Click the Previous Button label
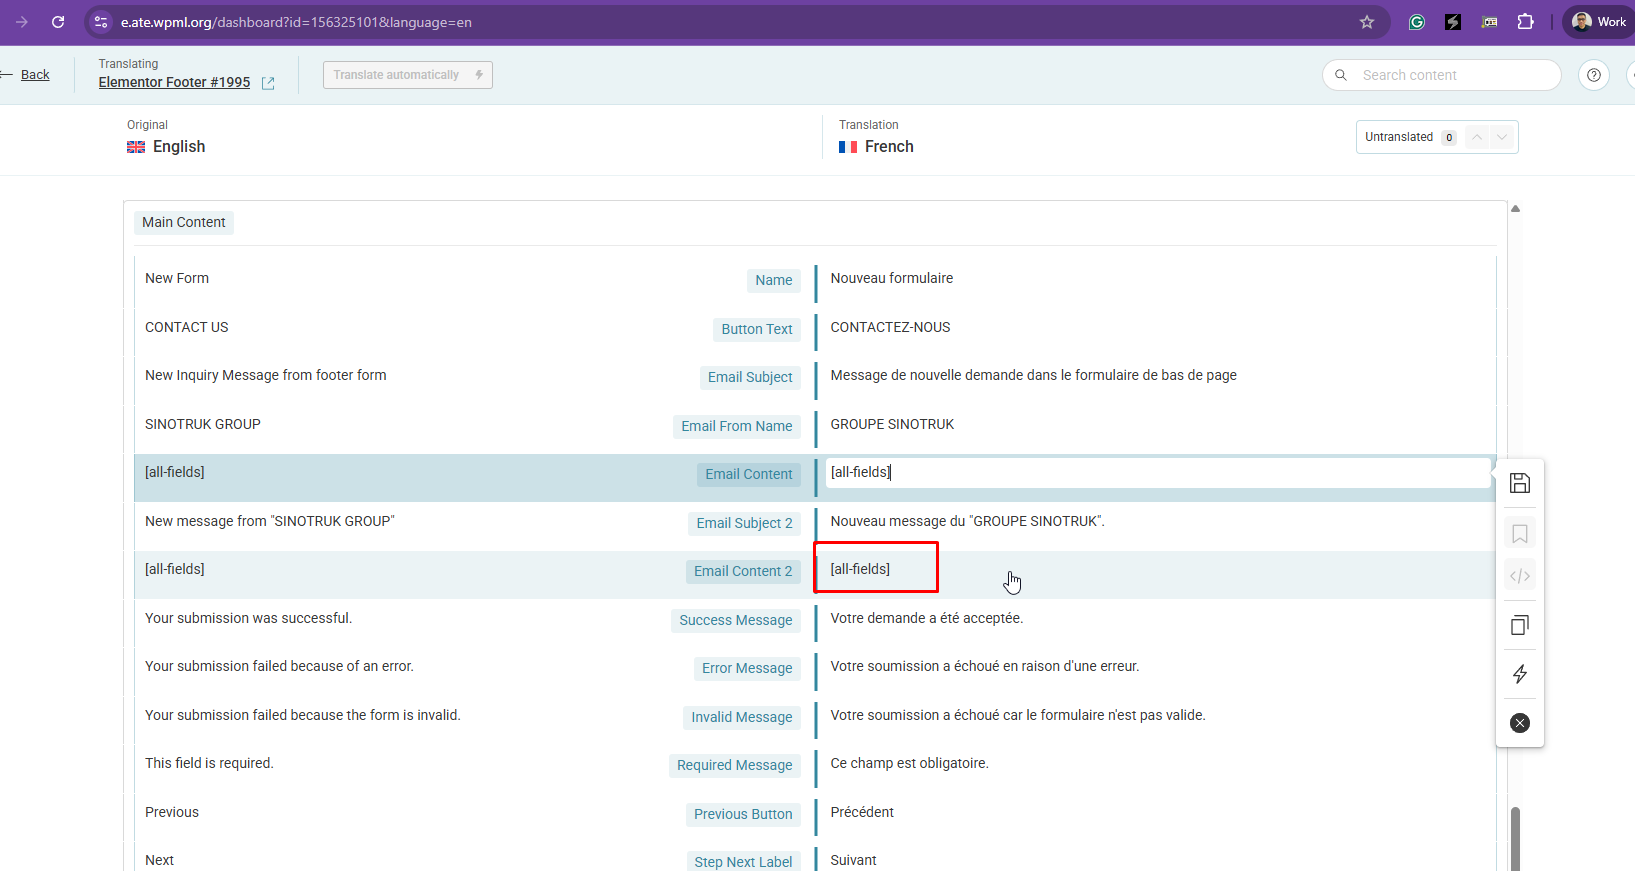1635x871 pixels. click(x=743, y=814)
